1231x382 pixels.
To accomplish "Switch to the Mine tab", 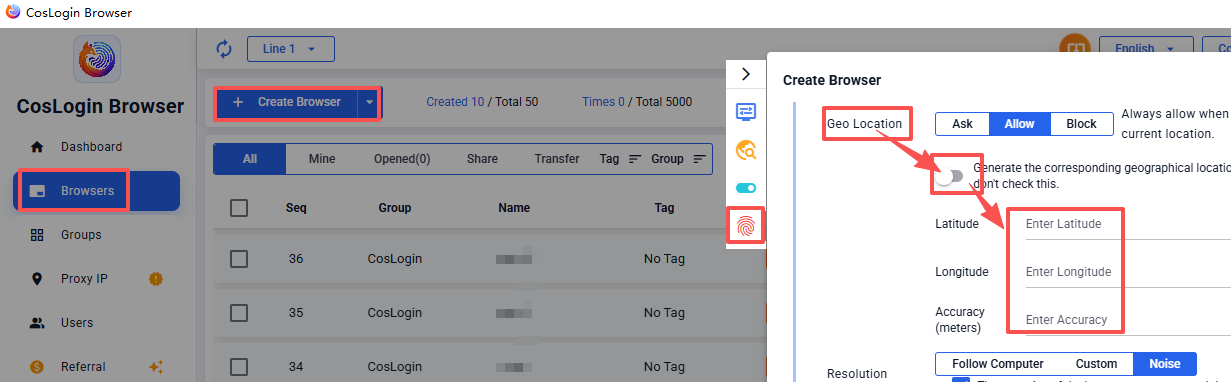I will (322, 159).
